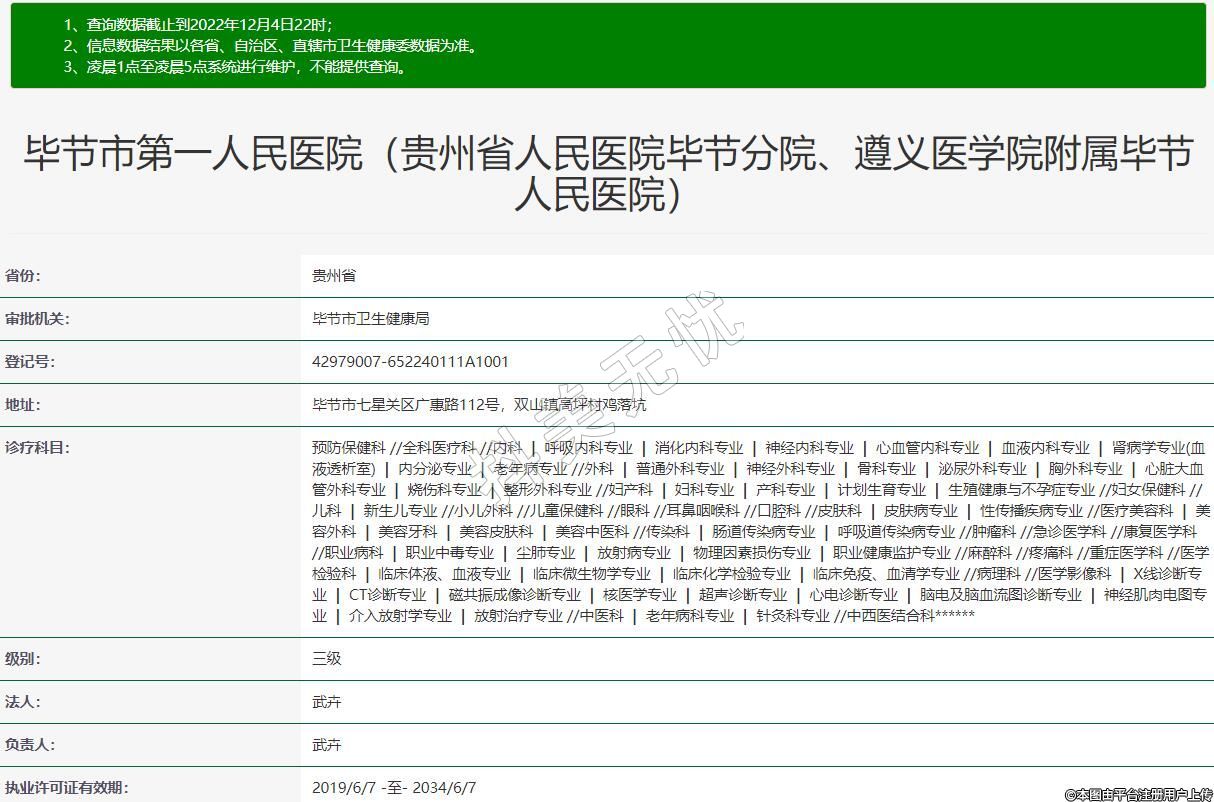The height and width of the screenshot is (802, 1214).
Task: Click the 负责人 row label
Action: pyautogui.click(x=30, y=745)
